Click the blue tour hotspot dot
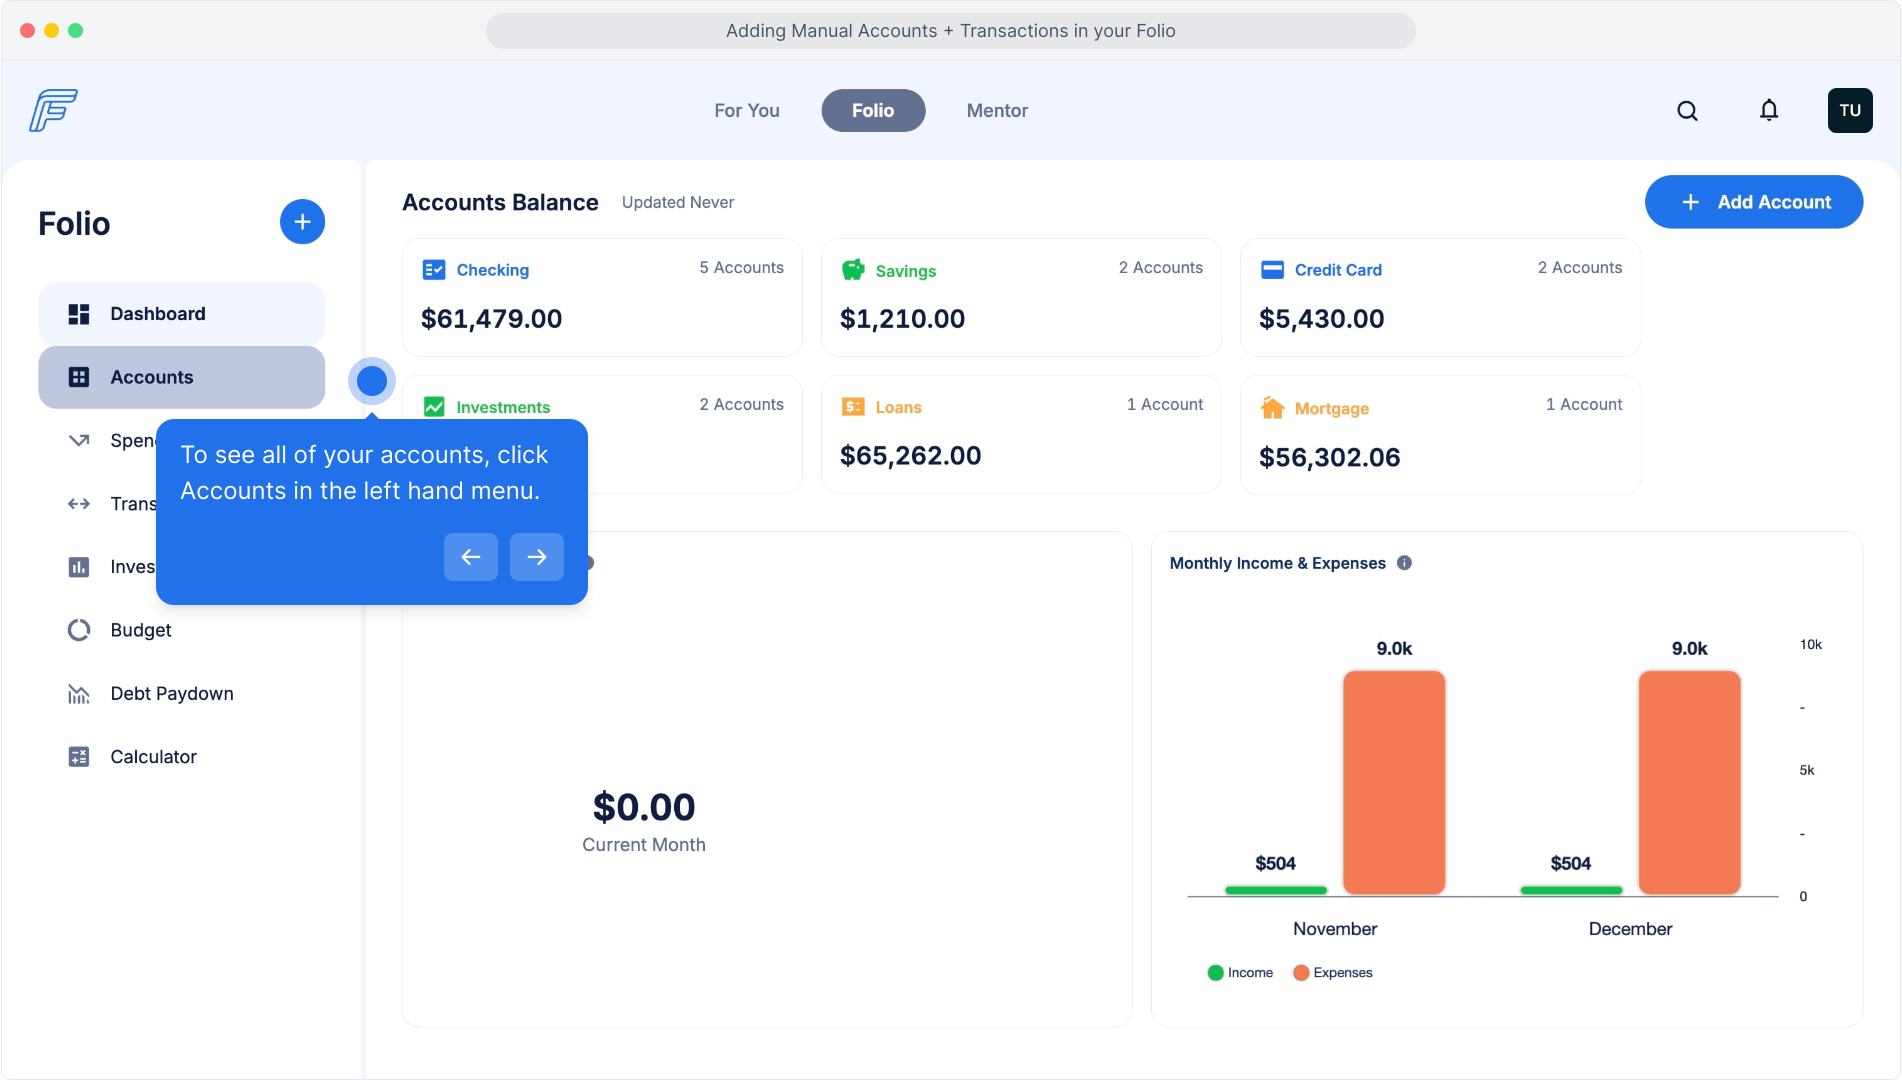 click(372, 381)
